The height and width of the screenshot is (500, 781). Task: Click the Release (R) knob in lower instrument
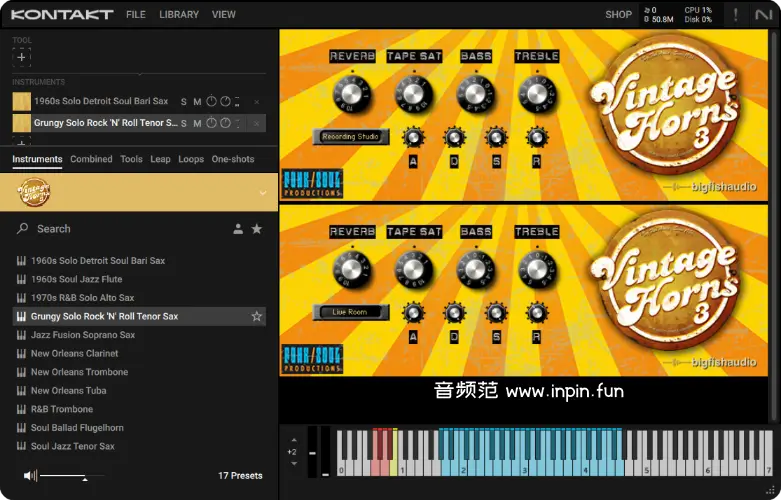tap(536, 313)
